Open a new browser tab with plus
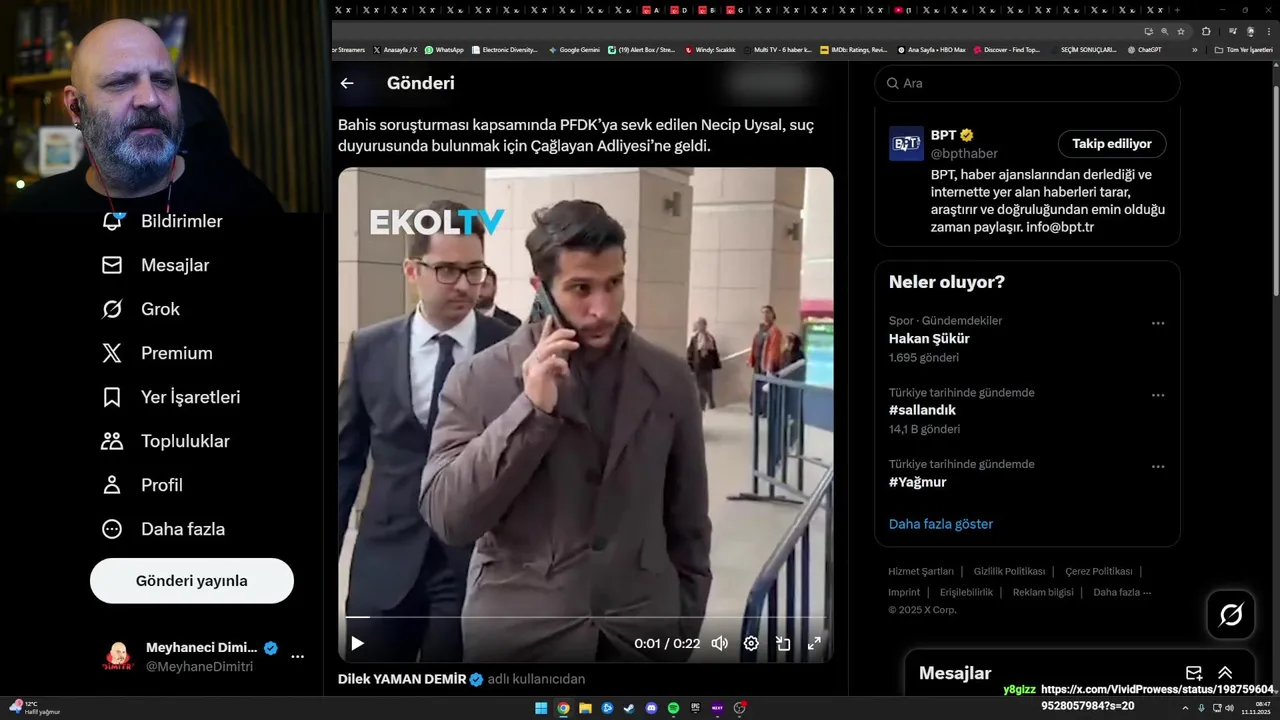The width and height of the screenshot is (1280, 720). click(1179, 9)
